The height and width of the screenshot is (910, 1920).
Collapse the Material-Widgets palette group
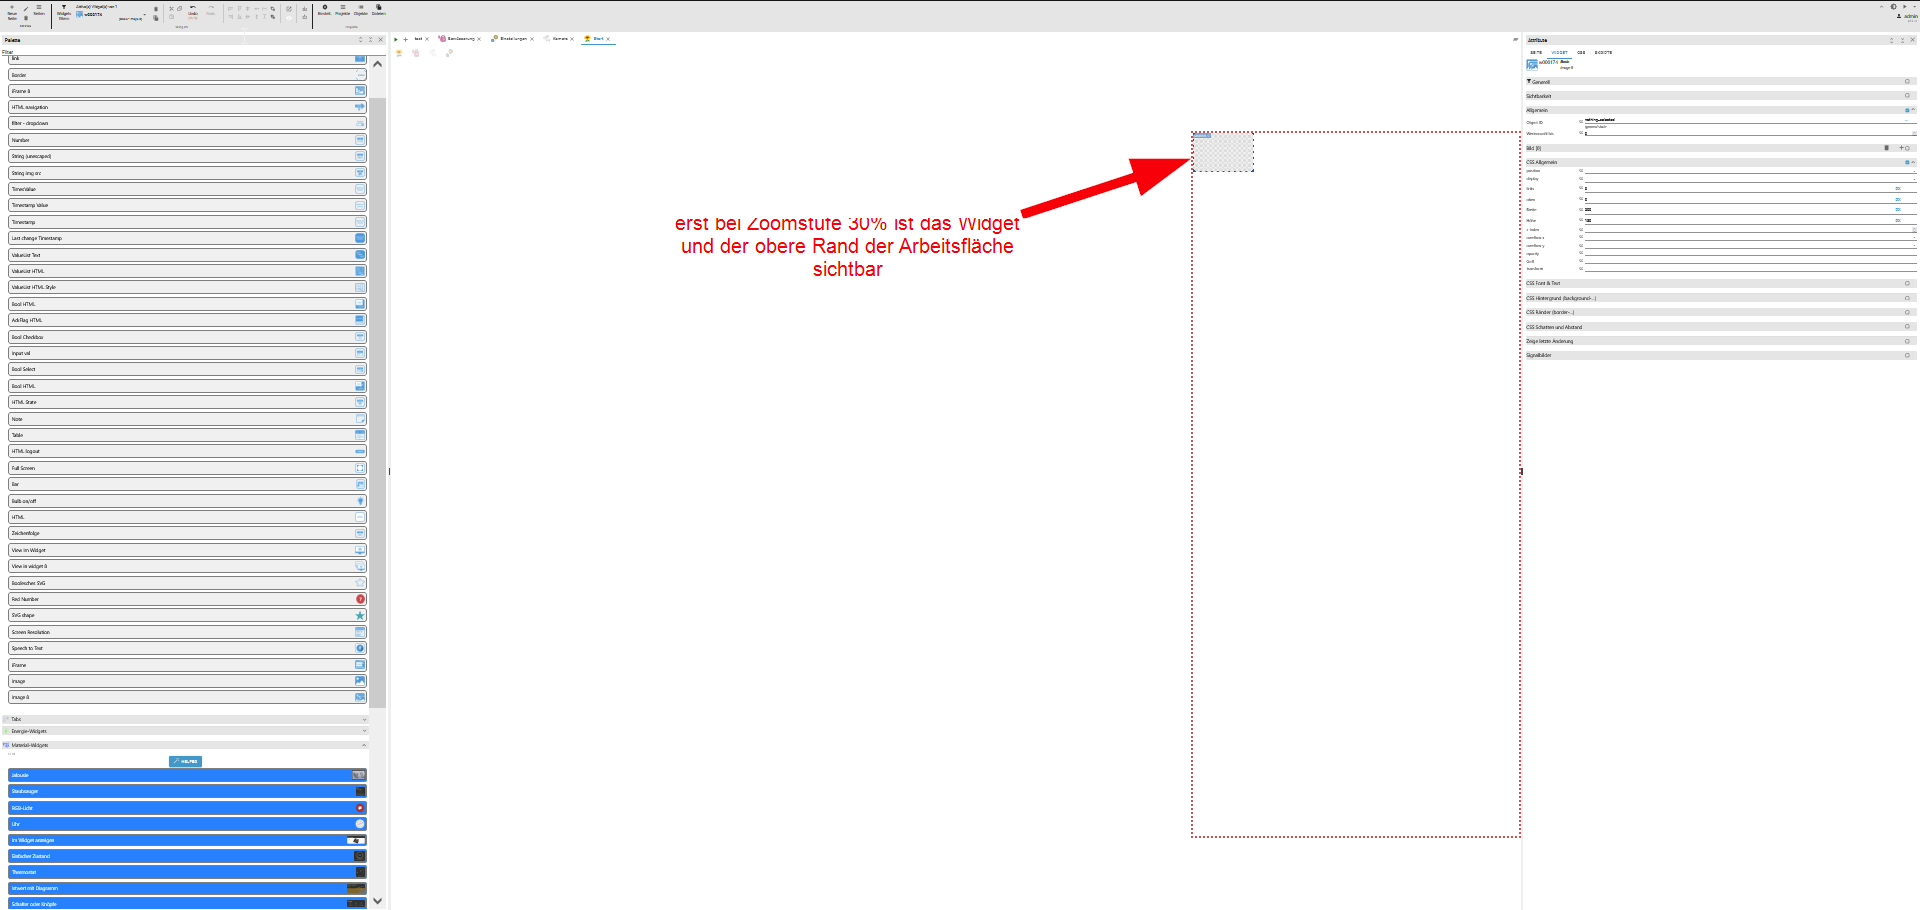(364, 745)
